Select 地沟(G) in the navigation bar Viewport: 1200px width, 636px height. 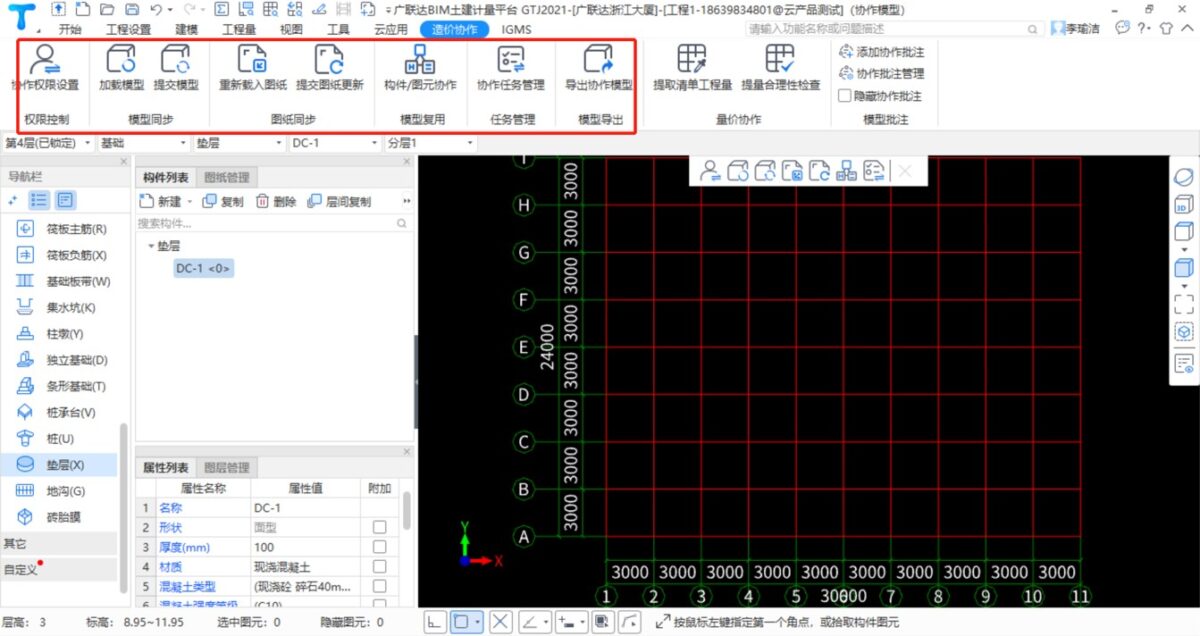click(x=52, y=491)
